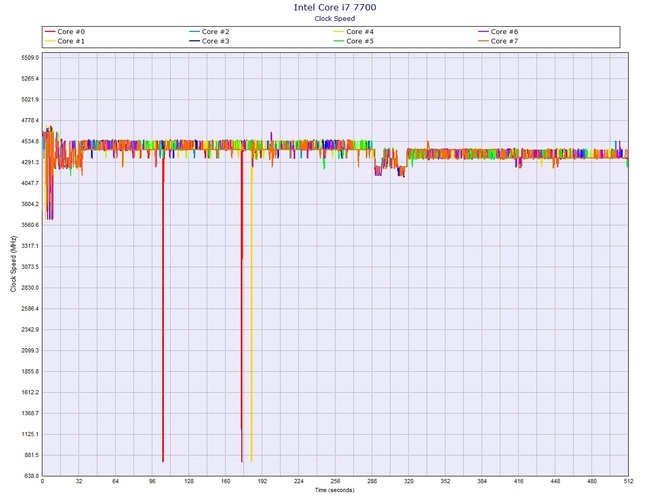Image resolution: width=670 pixels, height=502 pixels.
Task: Click the Clock Speed (MHz) axis label
Action: 14,264
